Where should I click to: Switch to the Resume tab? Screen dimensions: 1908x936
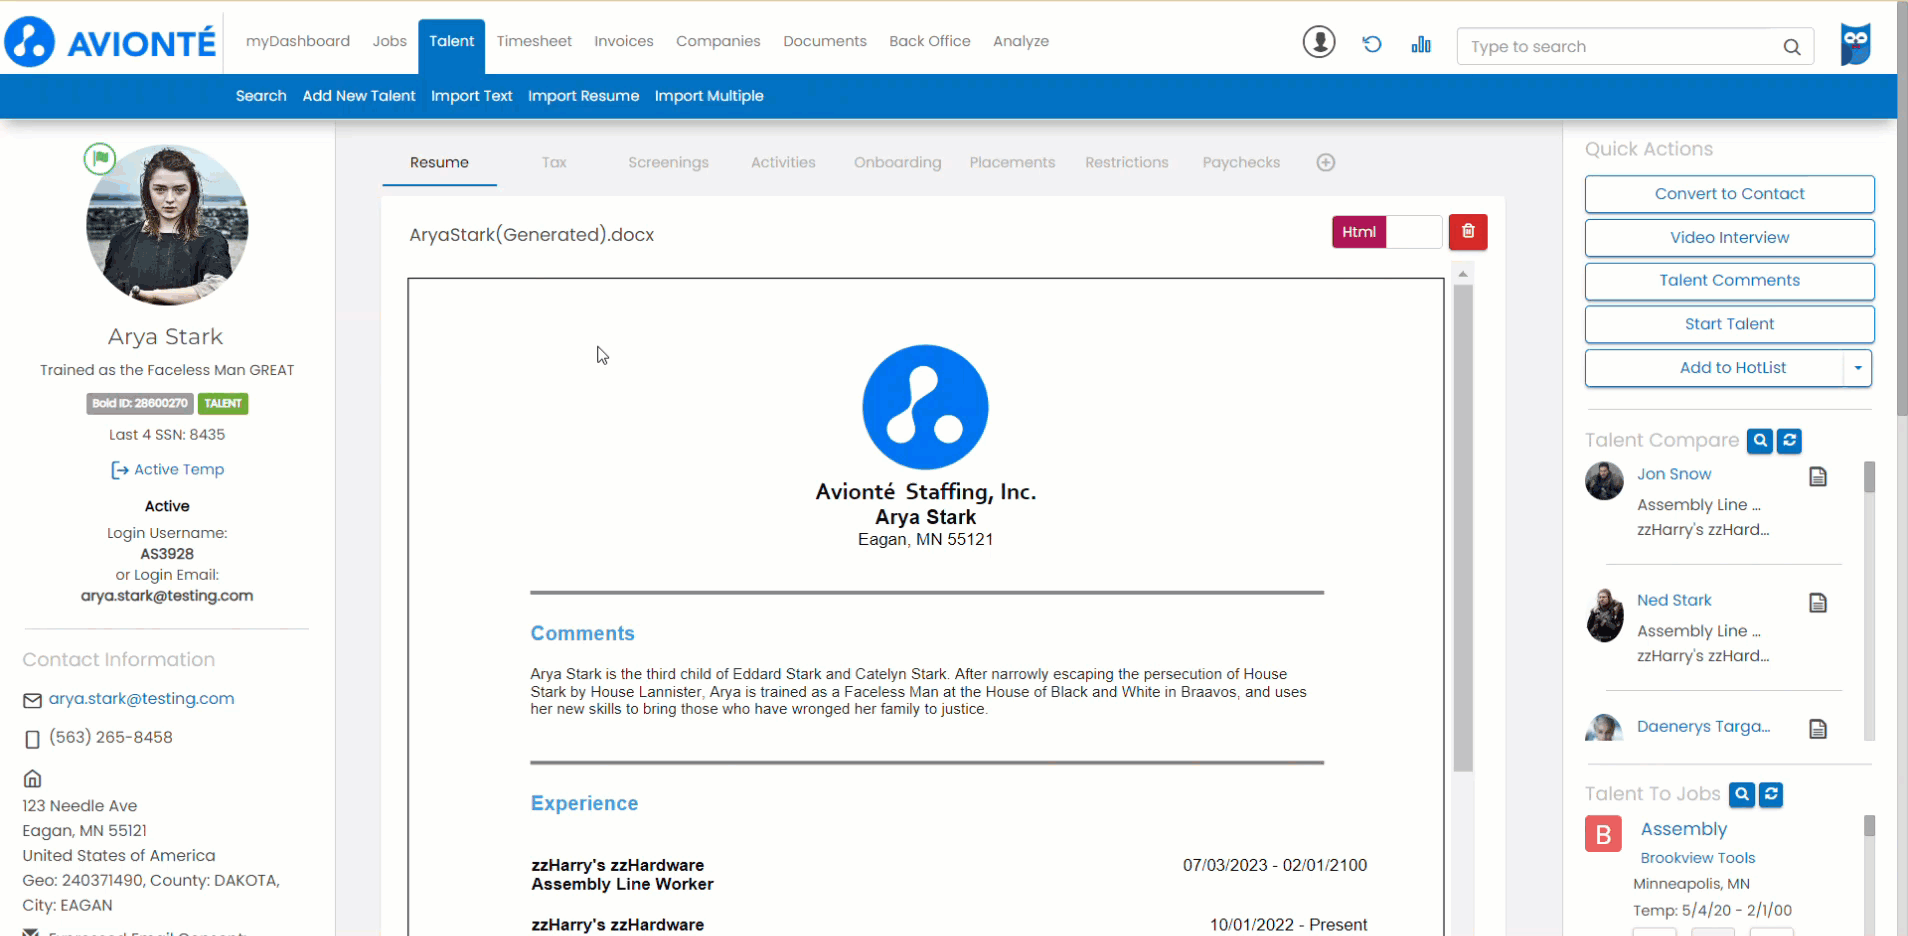click(x=439, y=163)
